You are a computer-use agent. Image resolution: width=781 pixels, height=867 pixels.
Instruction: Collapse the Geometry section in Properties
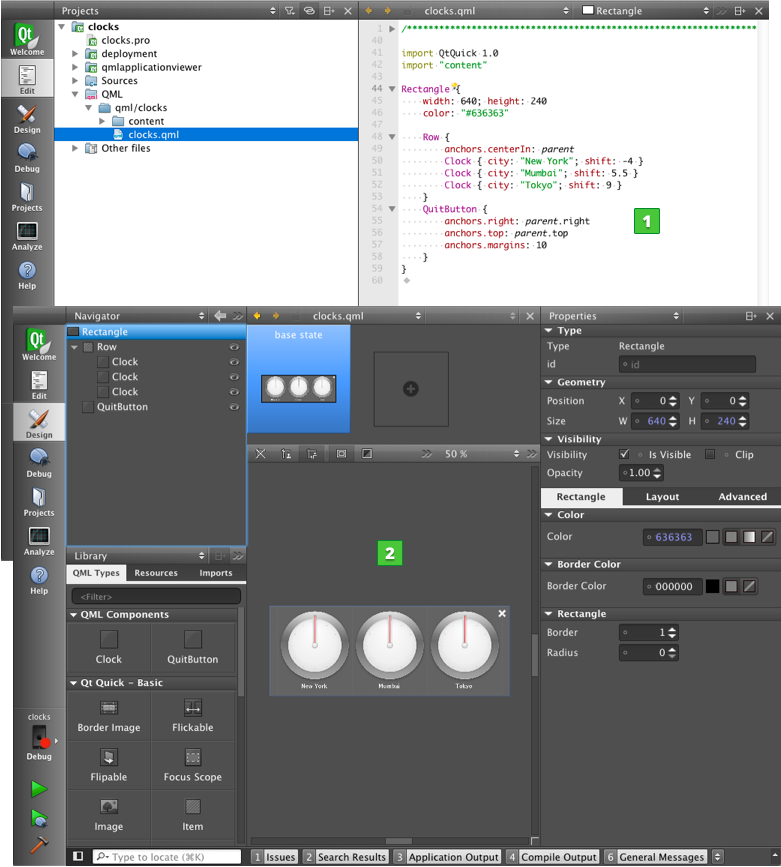pyautogui.click(x=549, y=382)
